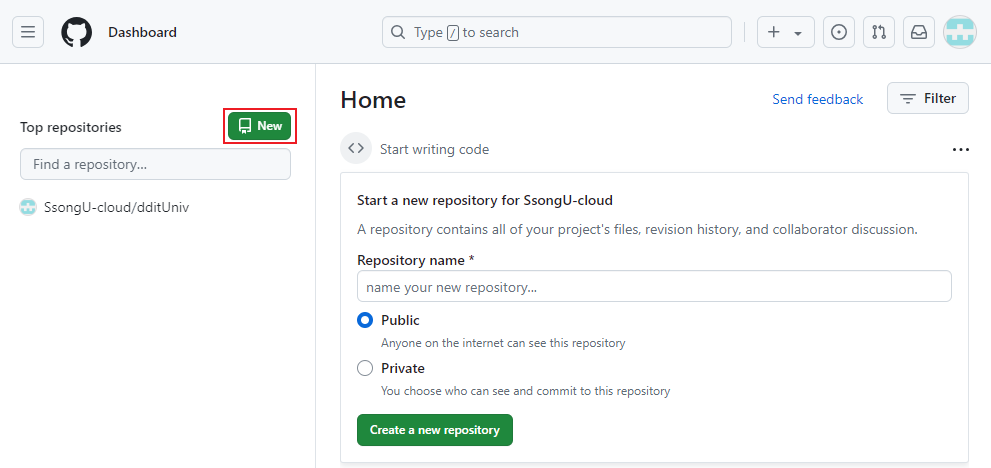Click the magnifier icon in search bar

(398, 32)
